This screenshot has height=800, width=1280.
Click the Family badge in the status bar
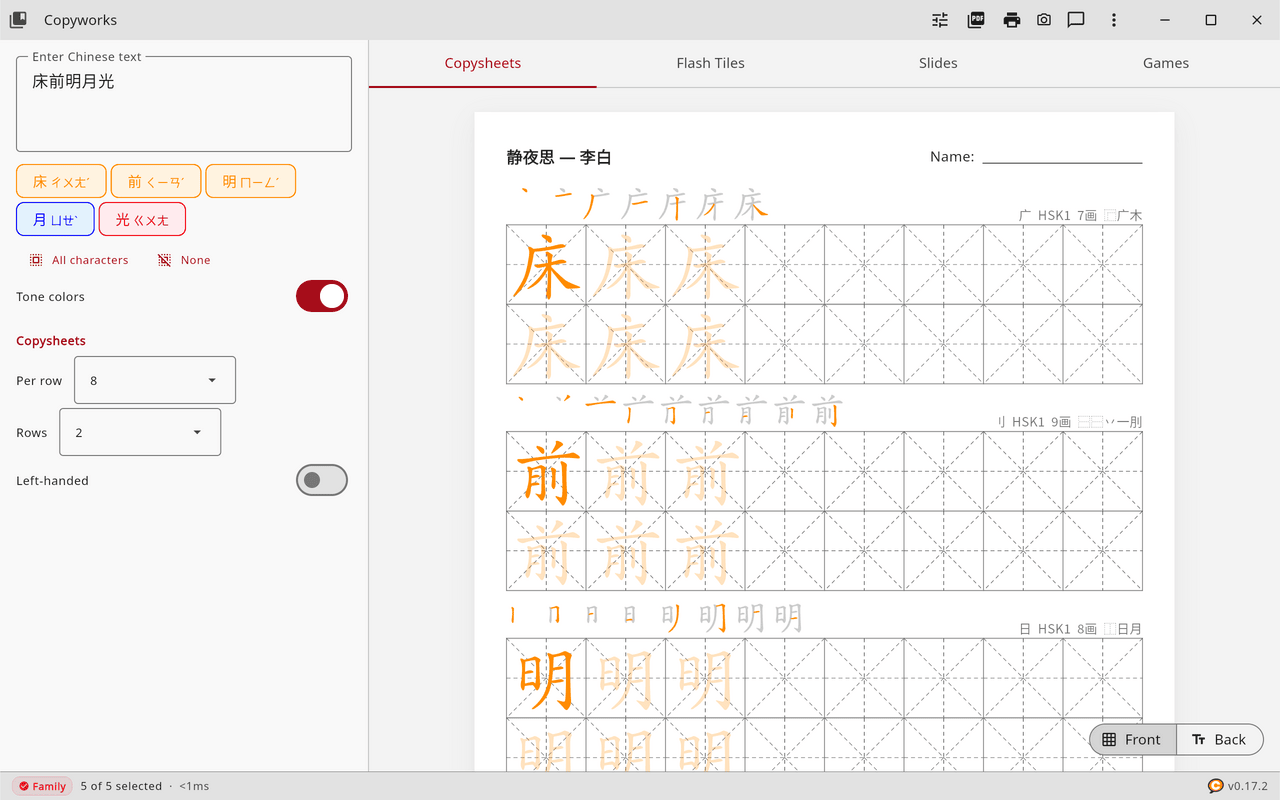click(x=42, y=786)
